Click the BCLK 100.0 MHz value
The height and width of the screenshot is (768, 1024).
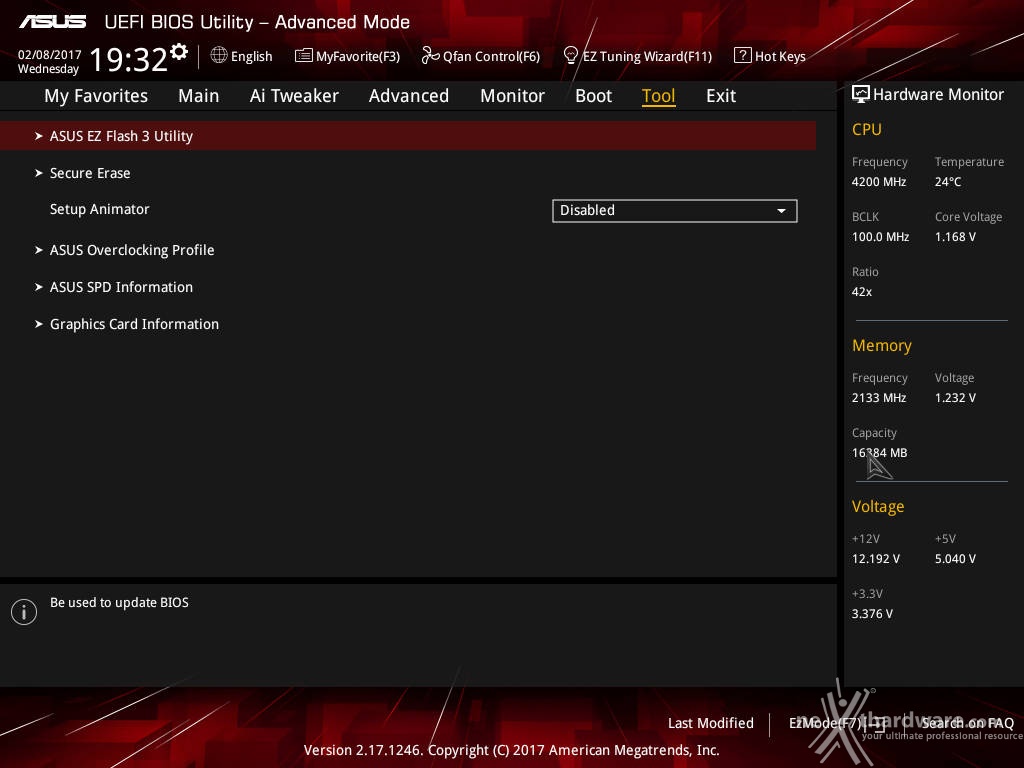[x=880, y=236]
